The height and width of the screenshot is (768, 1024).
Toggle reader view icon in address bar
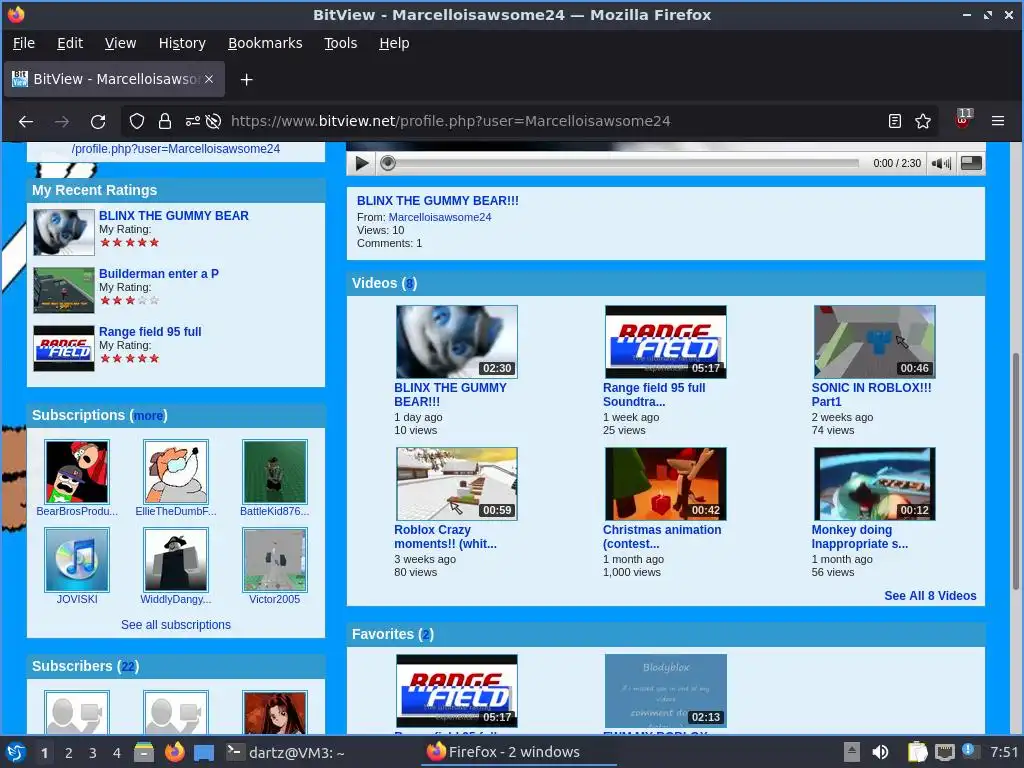(895, 121)
